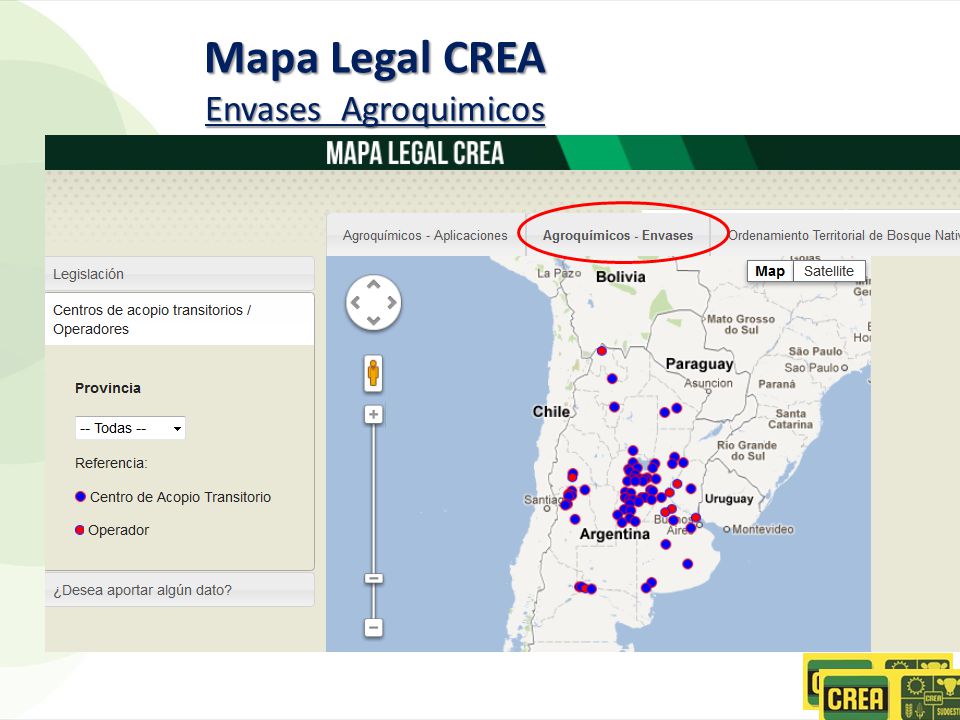The image size is (960, 720).
Task: Click the Mato Grosso do Sul label
Action: (x=741, y=324)
